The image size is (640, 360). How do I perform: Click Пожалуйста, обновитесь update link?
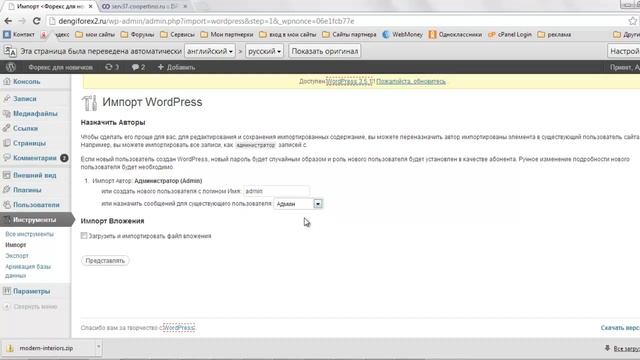click(411, 82)
